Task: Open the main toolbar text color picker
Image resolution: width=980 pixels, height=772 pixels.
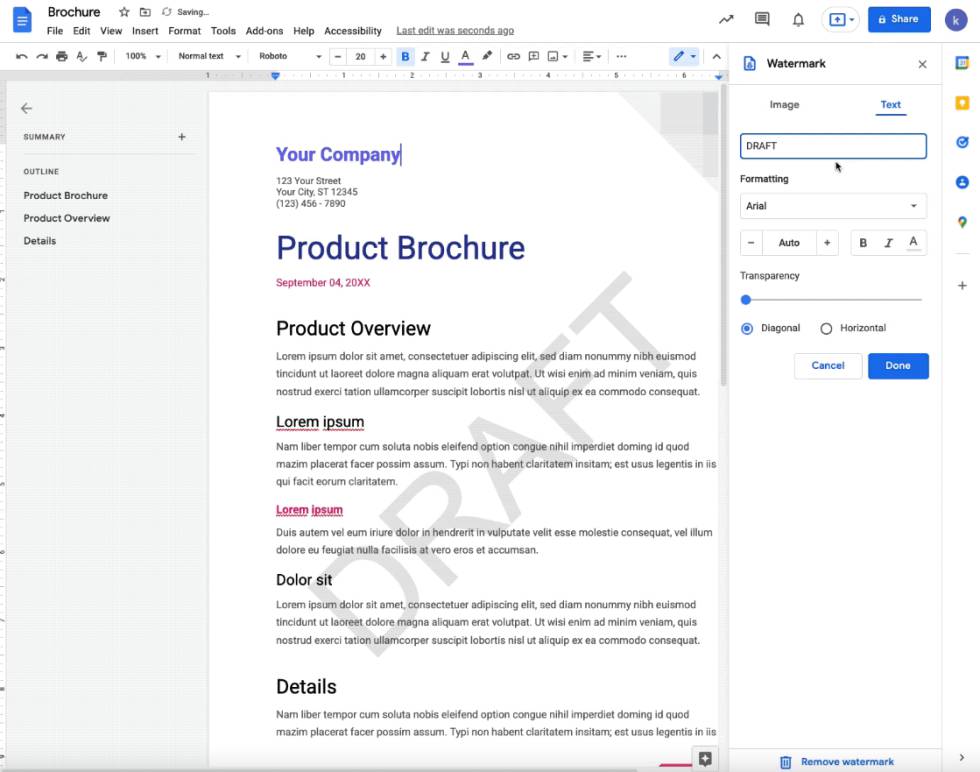Action: tap(465, 56)
